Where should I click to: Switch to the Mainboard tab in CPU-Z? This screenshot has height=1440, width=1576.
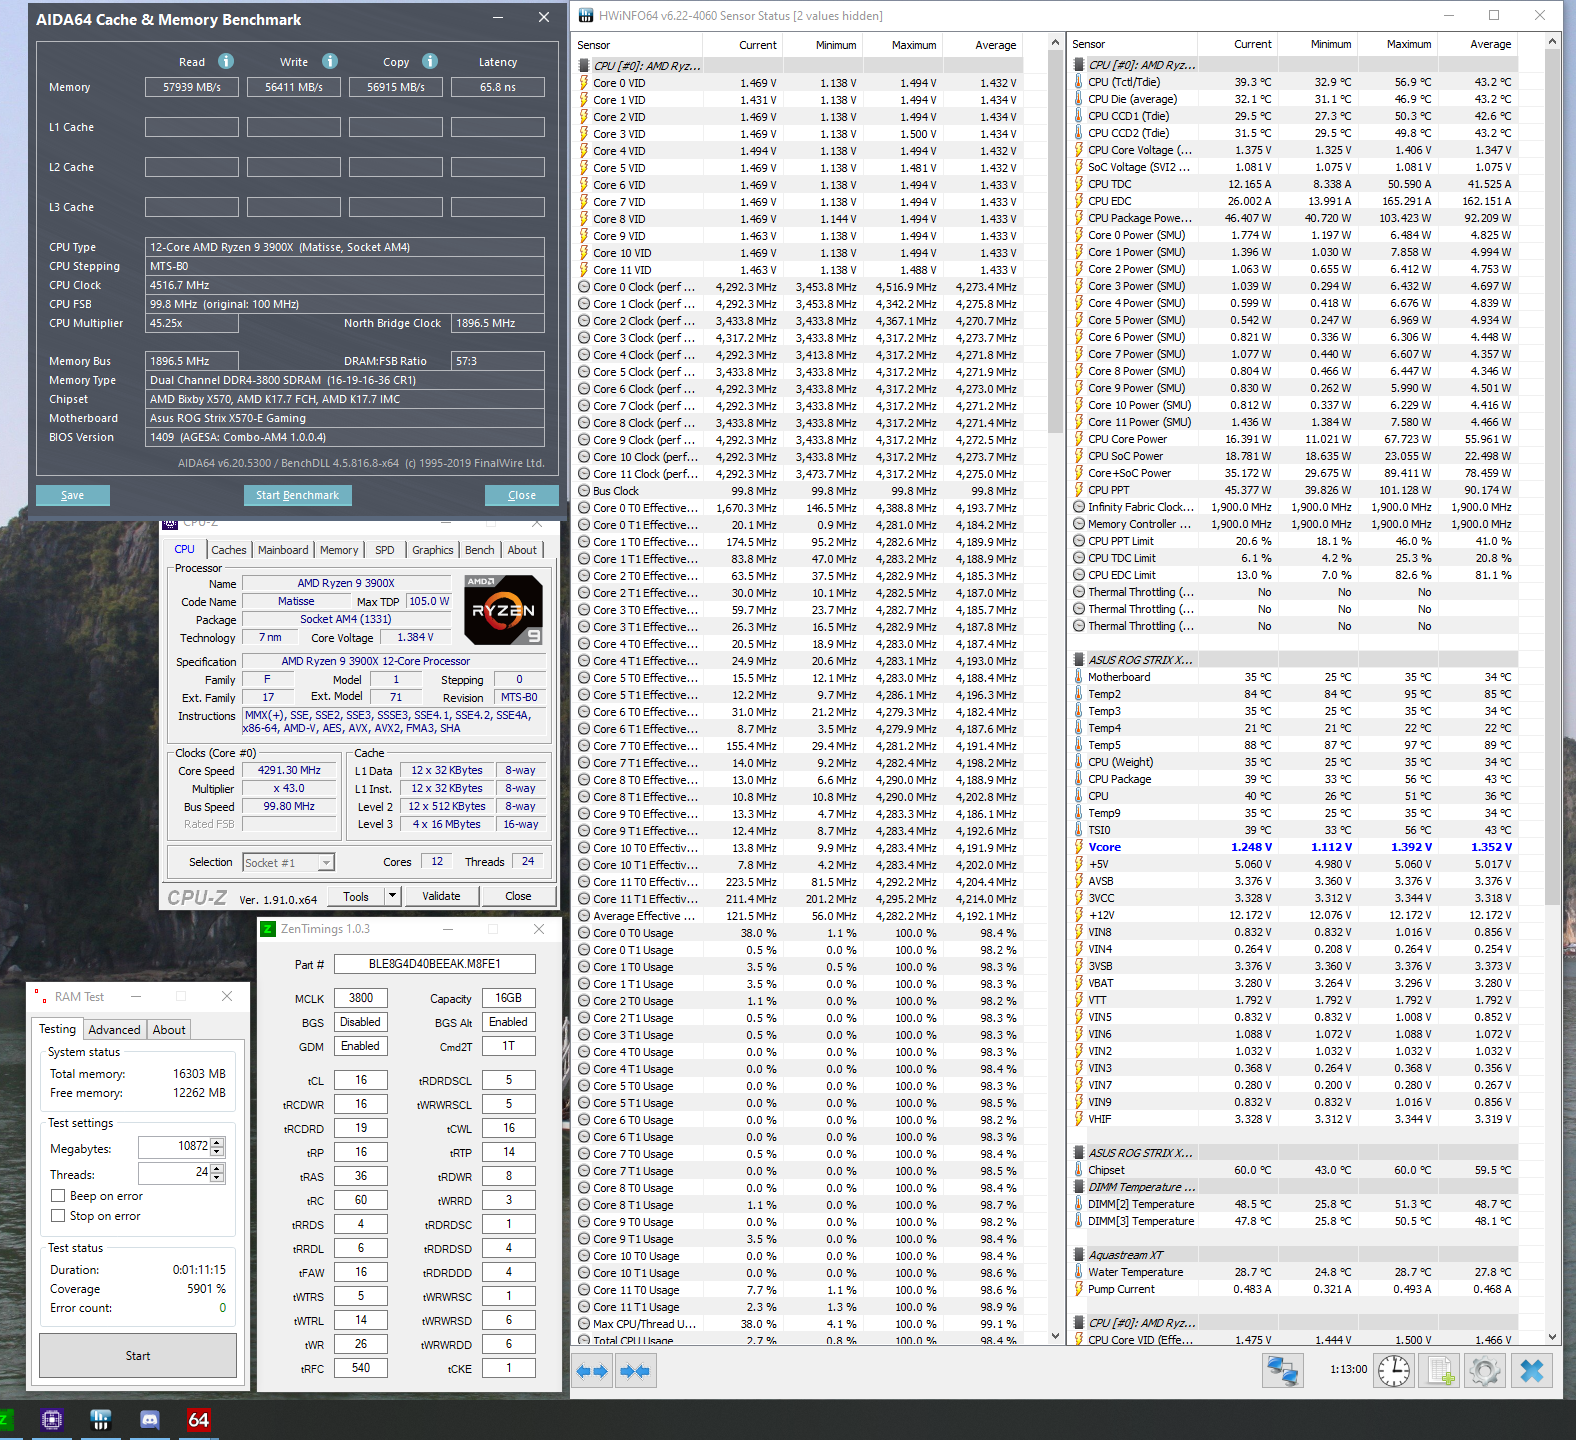(283, 550)
